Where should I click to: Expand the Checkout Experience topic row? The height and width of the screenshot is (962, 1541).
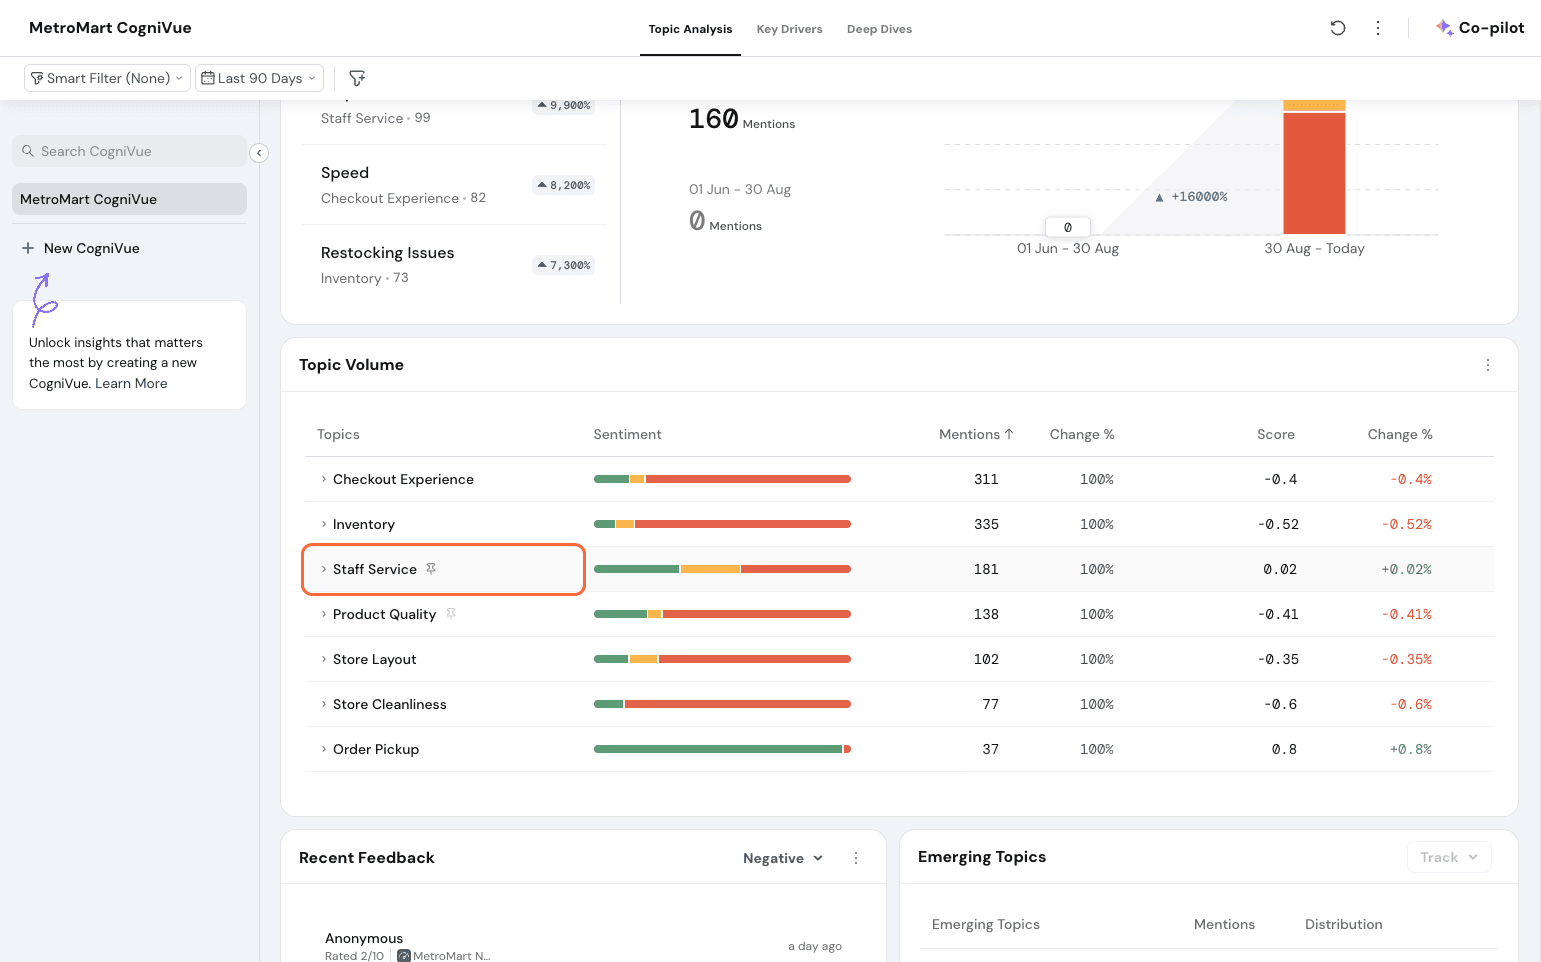[x=324, y=479]
